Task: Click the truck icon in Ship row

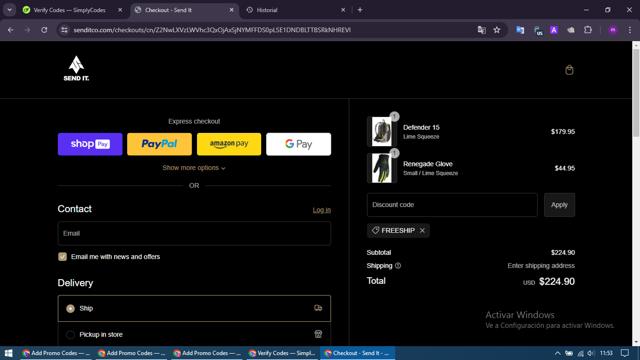Action: point(318,308)
